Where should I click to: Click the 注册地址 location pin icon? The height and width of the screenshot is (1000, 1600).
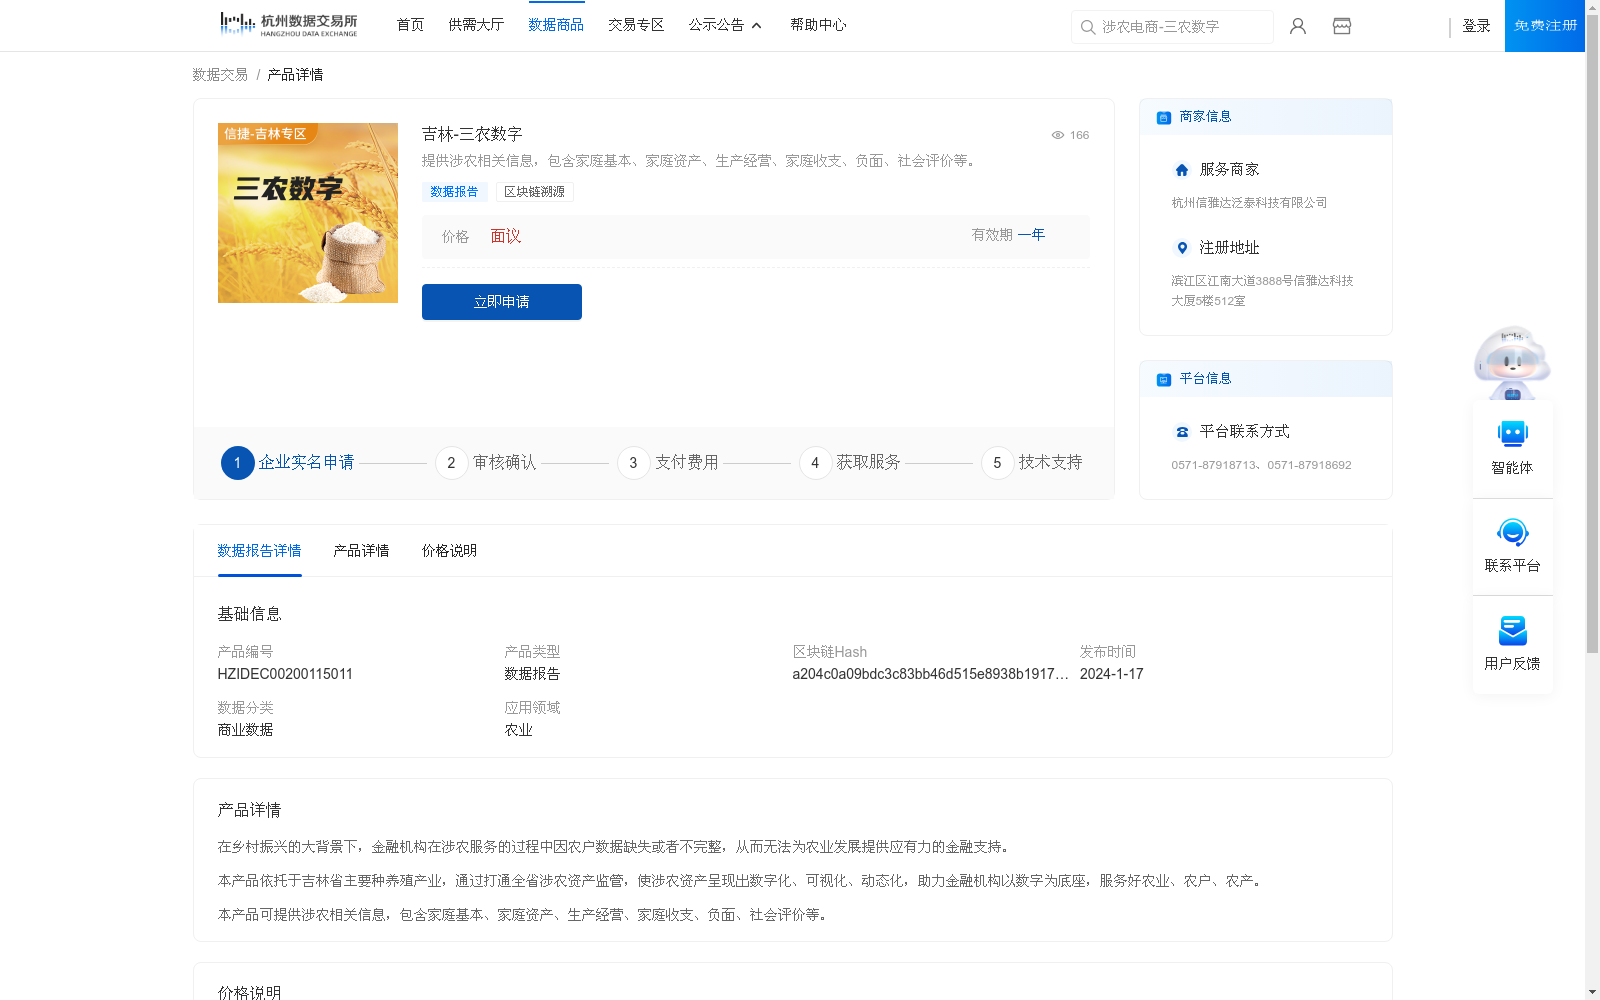click(x=1182, y=248)
